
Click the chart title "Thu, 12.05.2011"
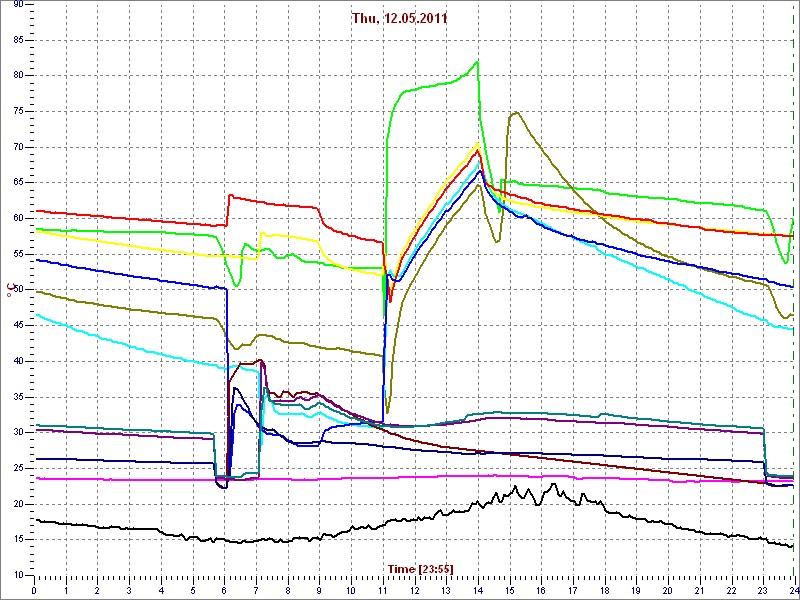click(400, 18)
